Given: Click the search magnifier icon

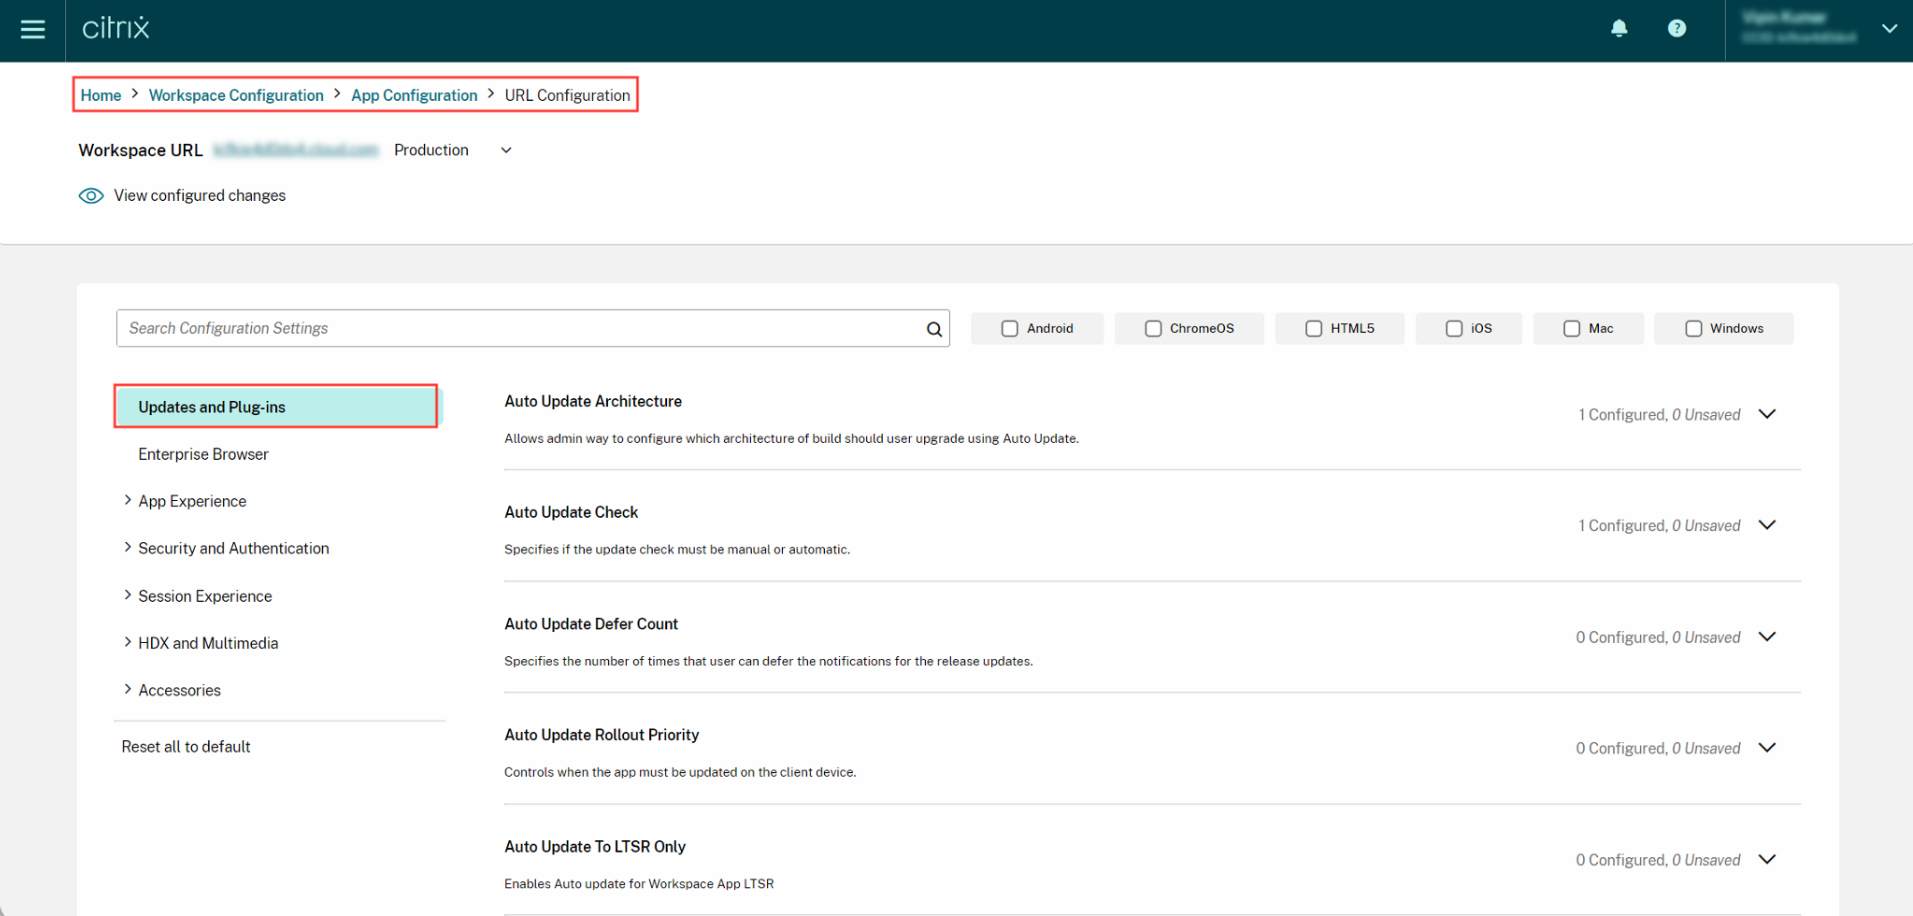Looking at the screenshot, I should click(x=932, y=328).
